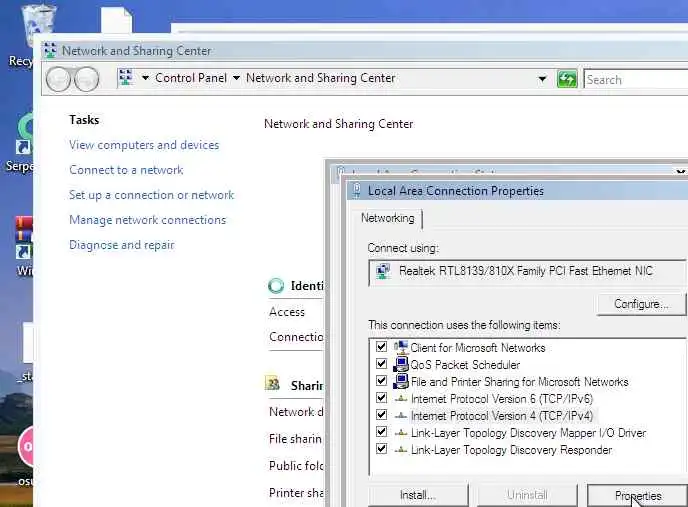
Task: Click the green Refresh button
Action: point(567,79)
